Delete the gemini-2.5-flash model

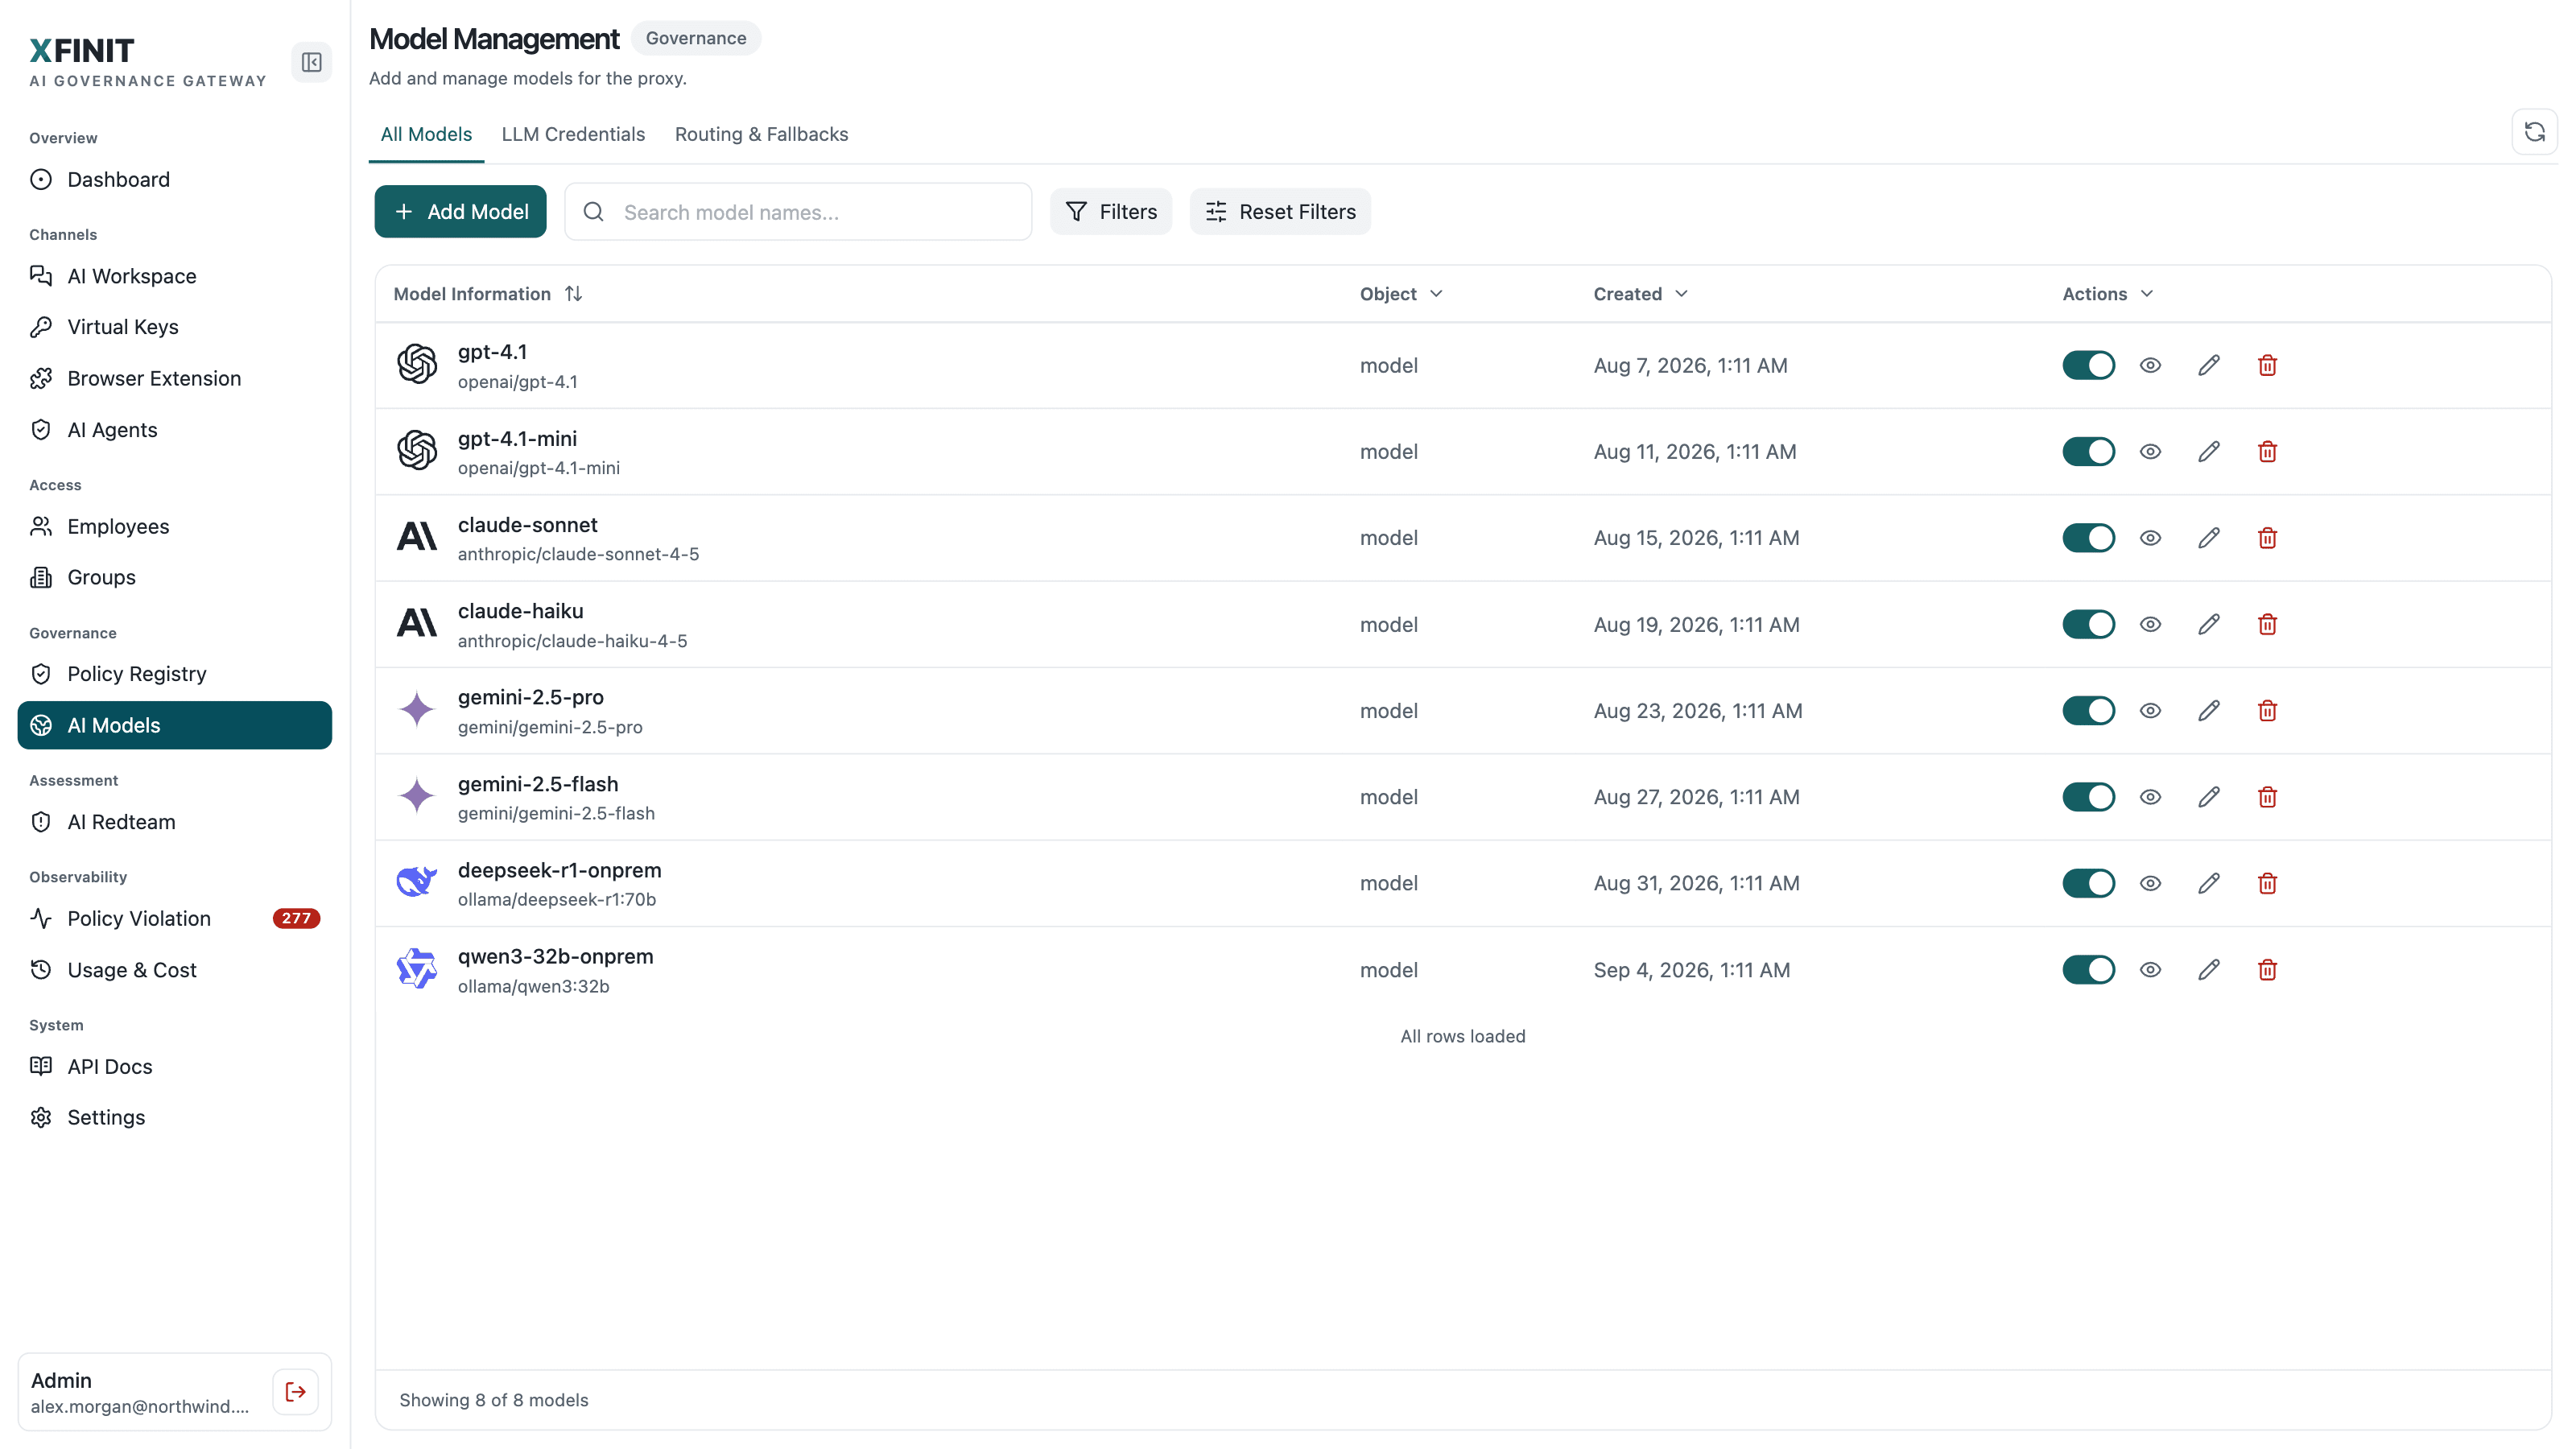[x=2267, y=797]
